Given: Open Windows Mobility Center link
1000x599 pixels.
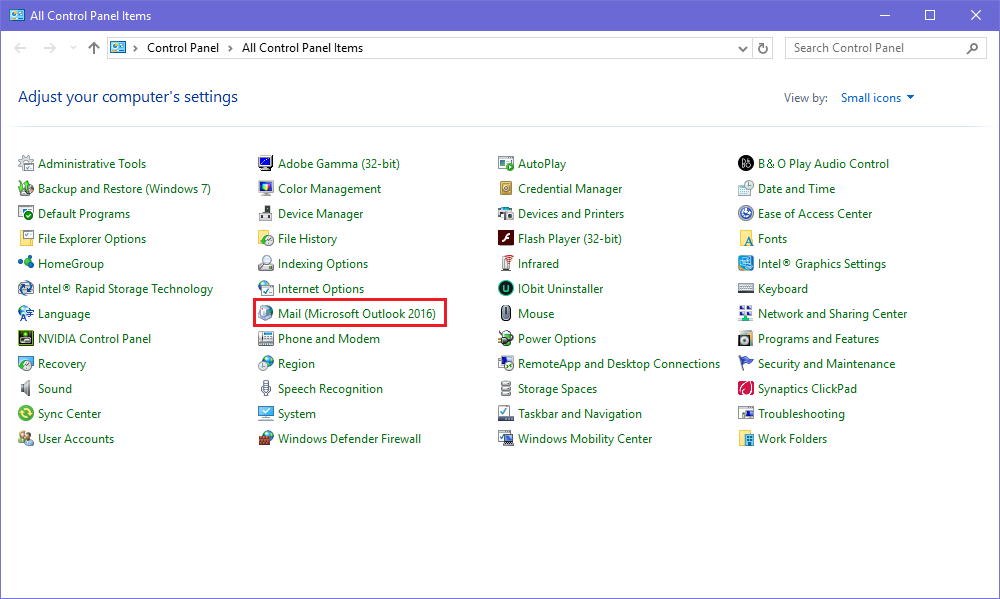Looking at the screenshot, I should point(585,439).
